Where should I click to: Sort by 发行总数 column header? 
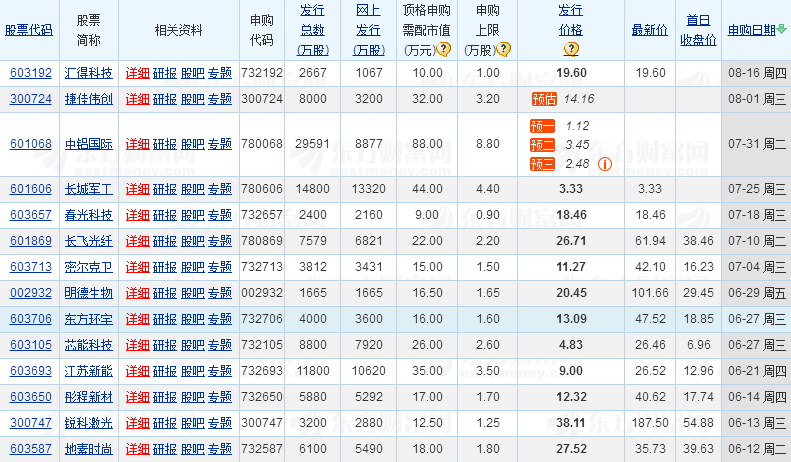(313, 30)
